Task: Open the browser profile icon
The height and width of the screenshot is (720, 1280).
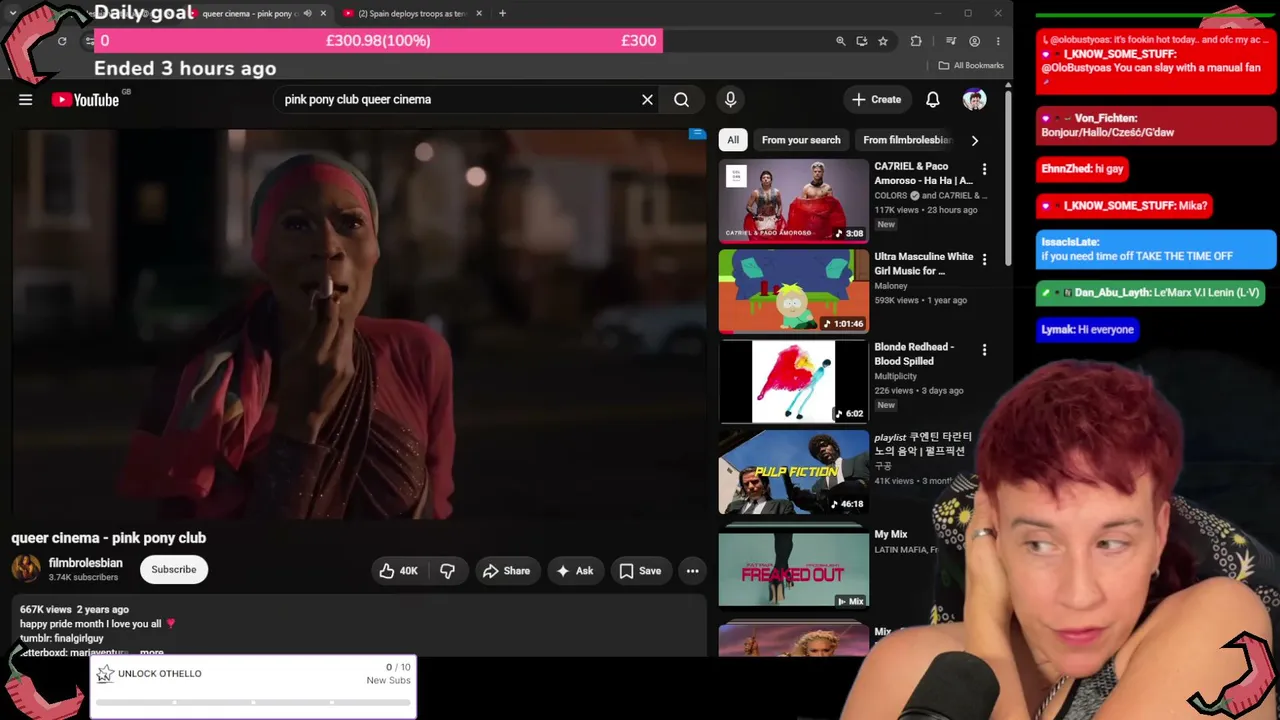Action: pos(974,41)
